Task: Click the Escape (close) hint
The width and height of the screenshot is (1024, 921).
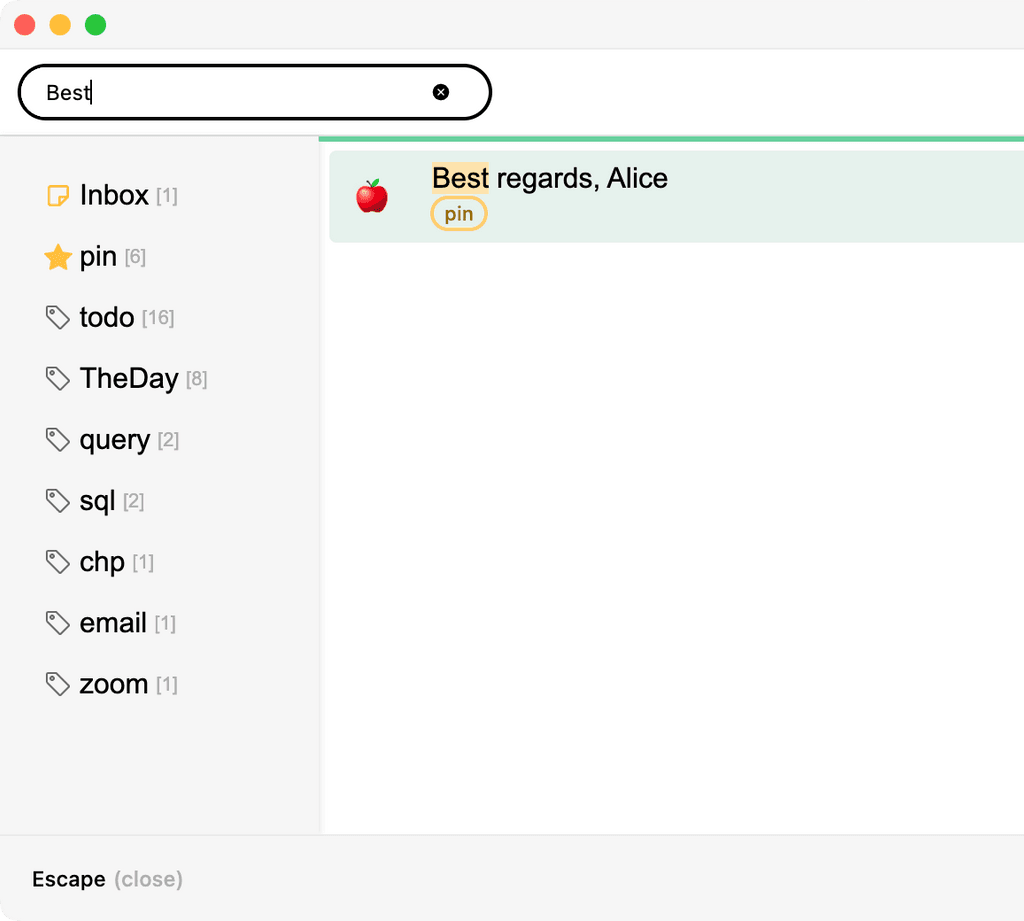Action: [108, 879]
